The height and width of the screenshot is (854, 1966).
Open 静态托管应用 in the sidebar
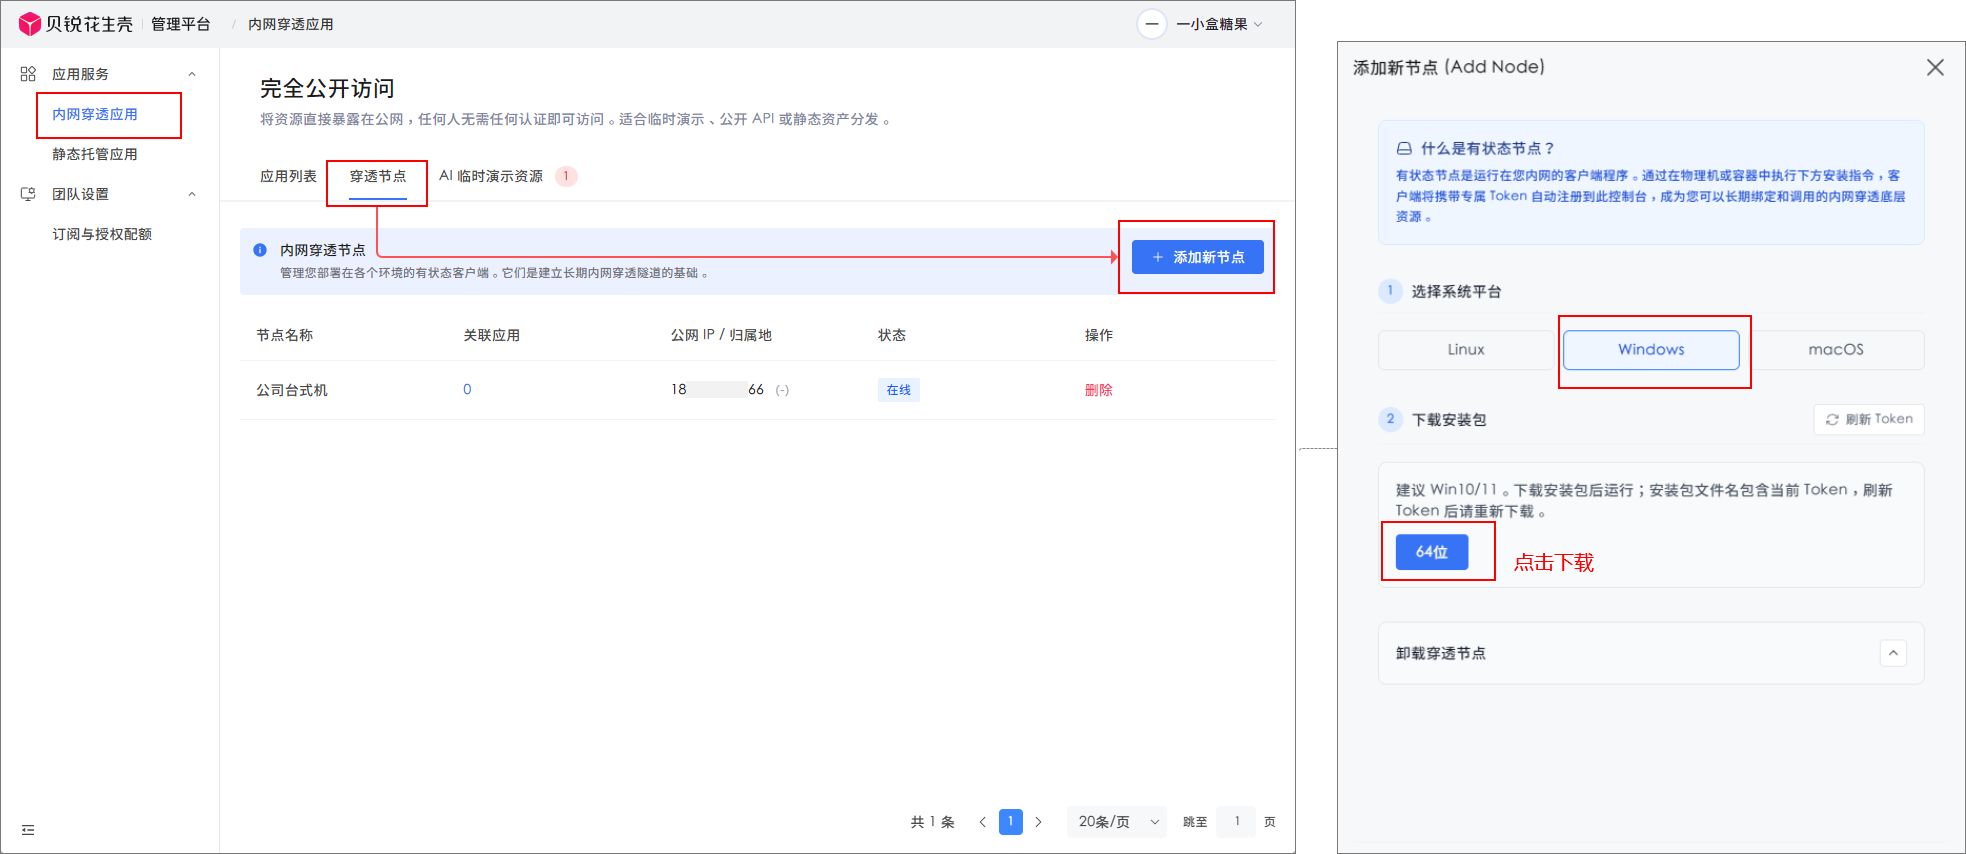pyautogui.click(x=95, y=154)
